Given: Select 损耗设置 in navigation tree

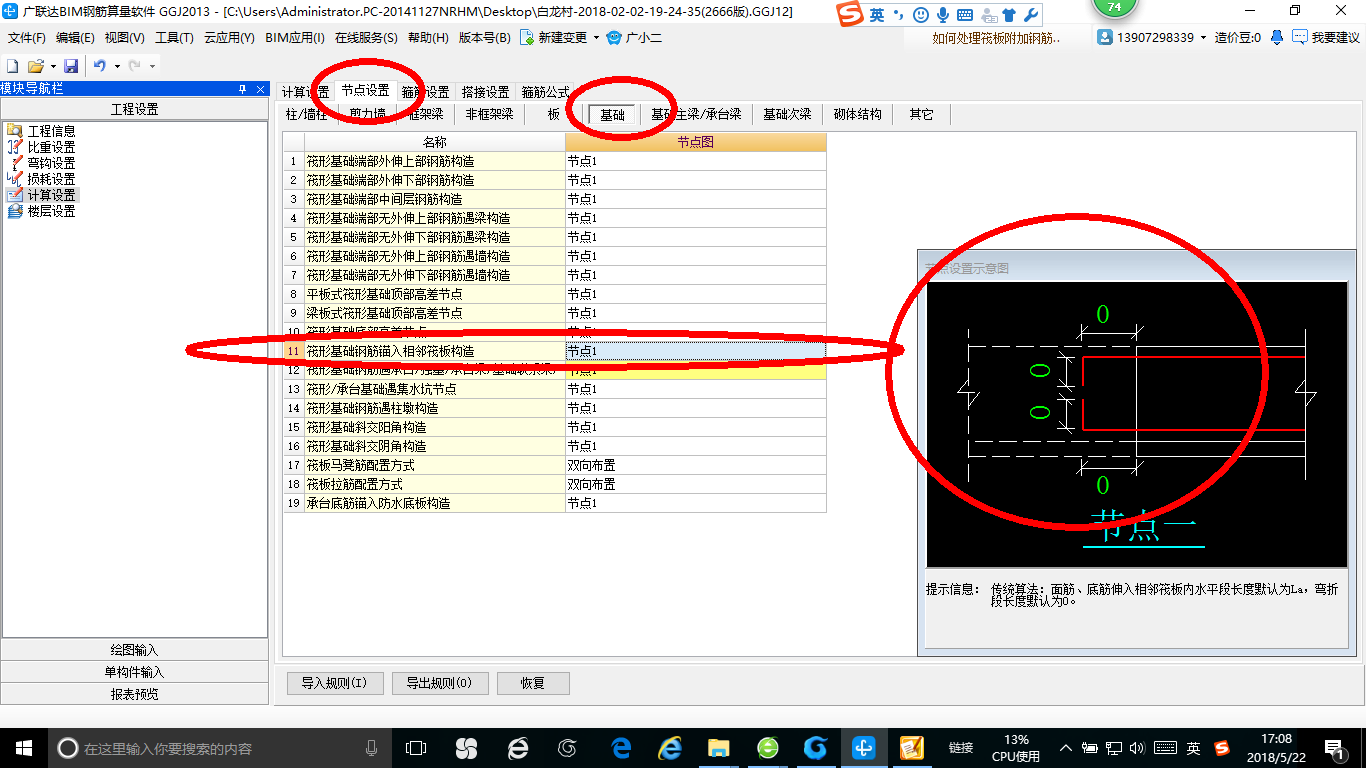Looking at the screenshot, I should point(51,179).
